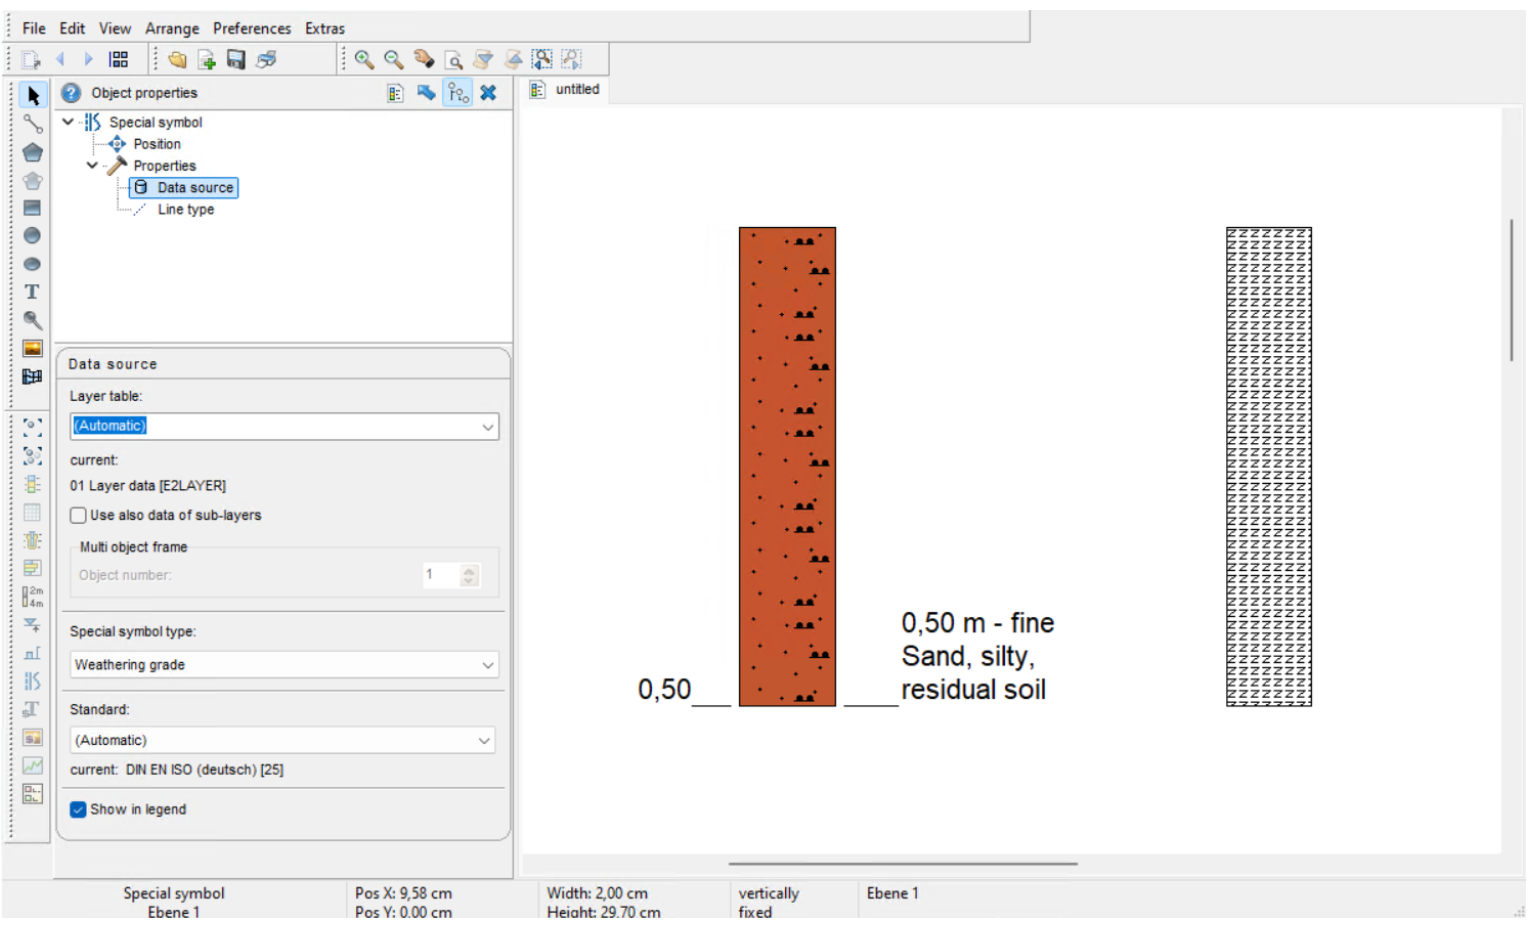Collapse the Properties tree node
Screen dimensions: 1532x927
click(92, 166)
